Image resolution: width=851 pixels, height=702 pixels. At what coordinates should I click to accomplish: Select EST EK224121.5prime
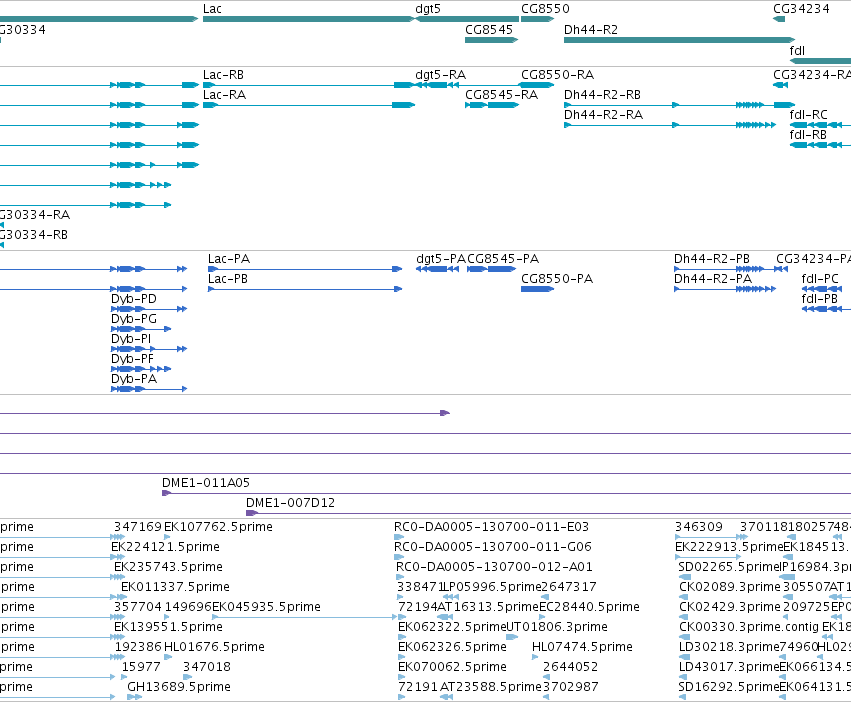click(x=166, y=547)
